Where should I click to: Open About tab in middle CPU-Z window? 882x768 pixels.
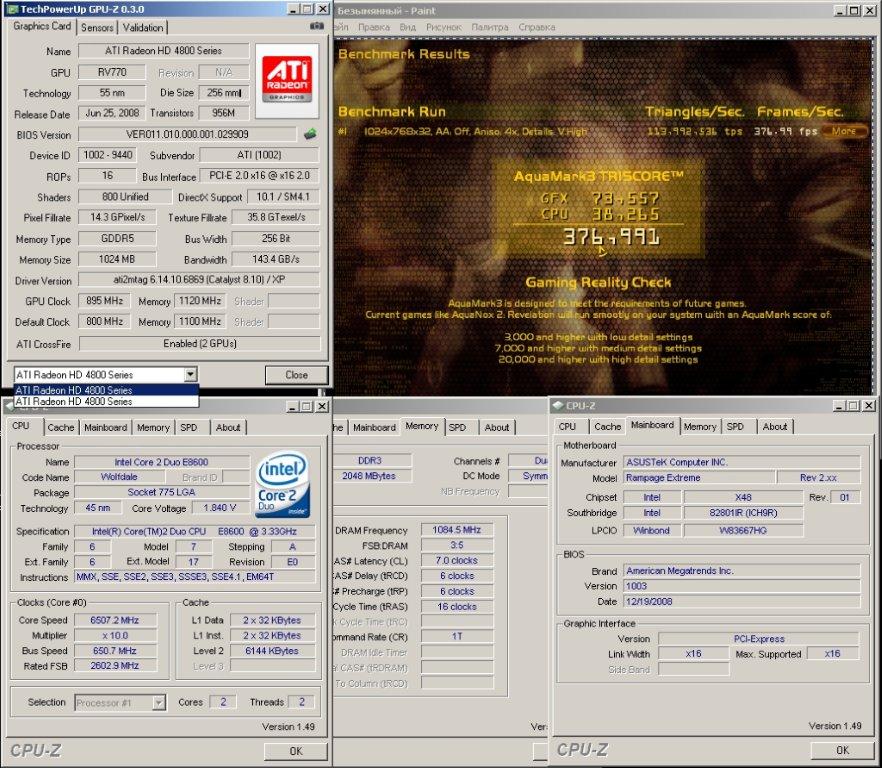[x=497, y=427]
